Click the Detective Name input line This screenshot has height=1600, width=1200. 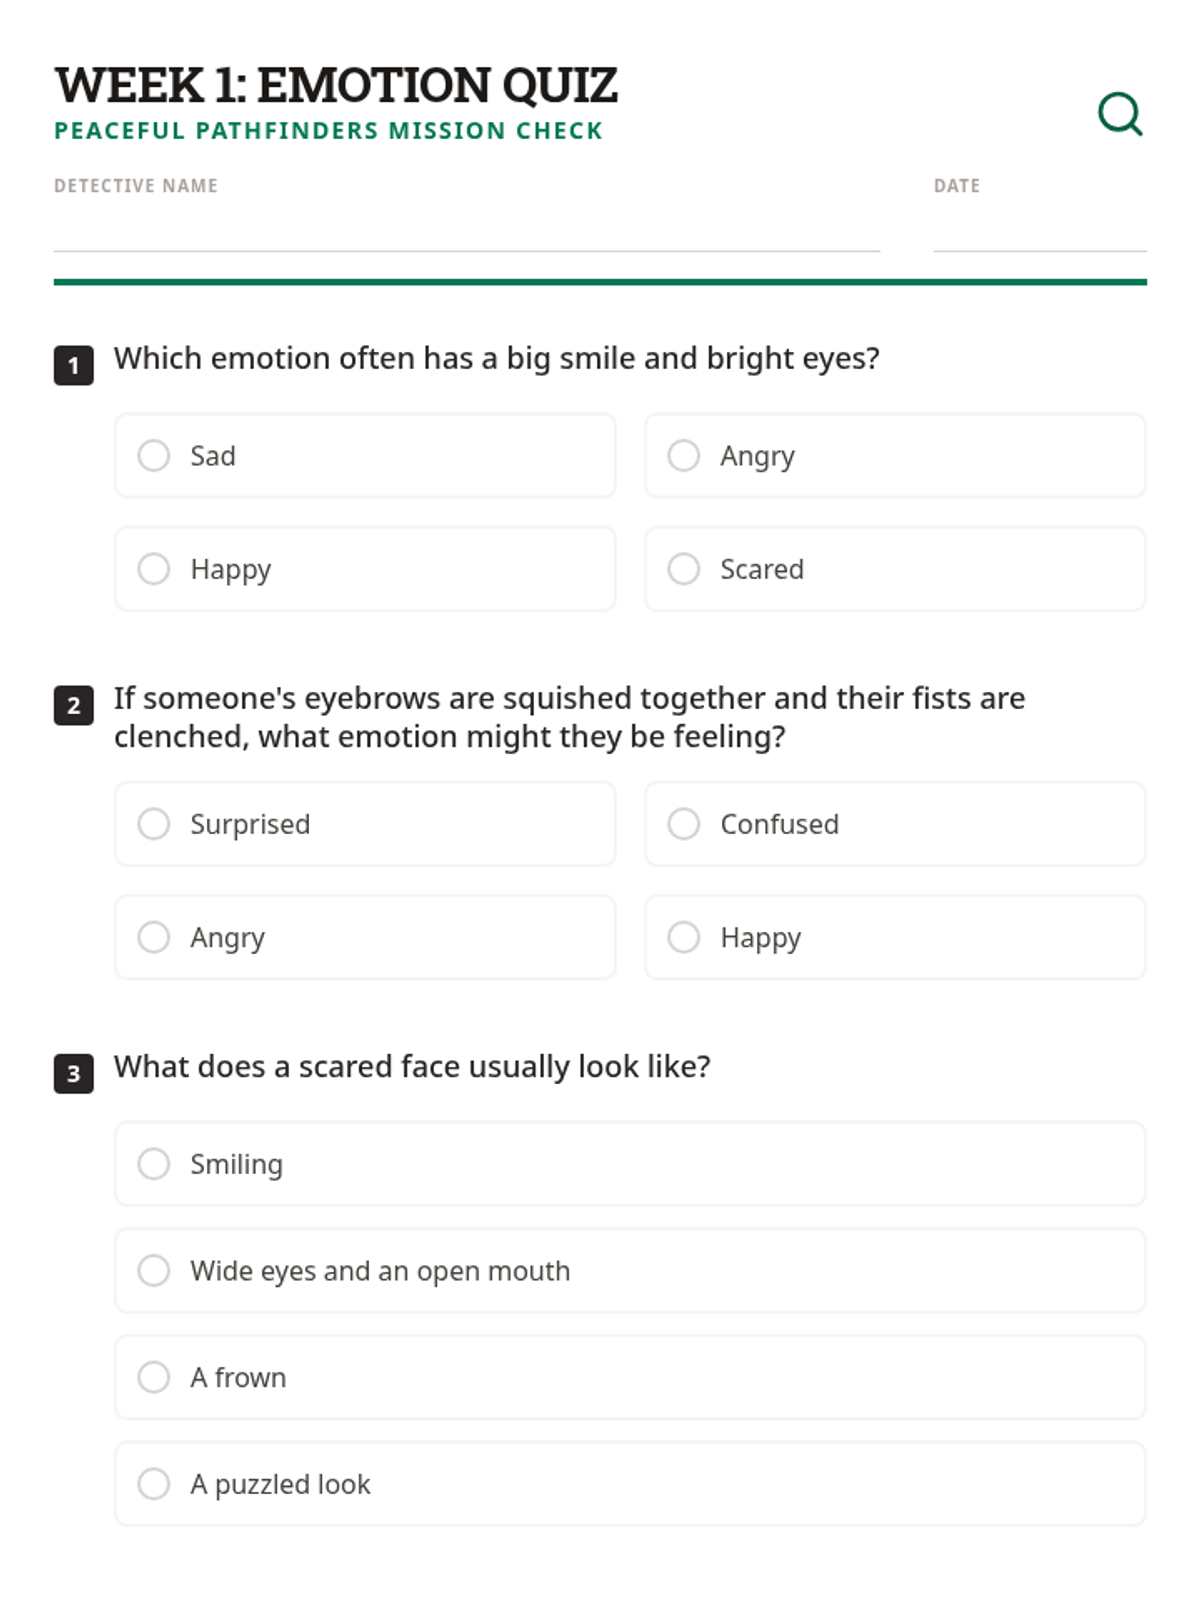click(x=466, y=232)
